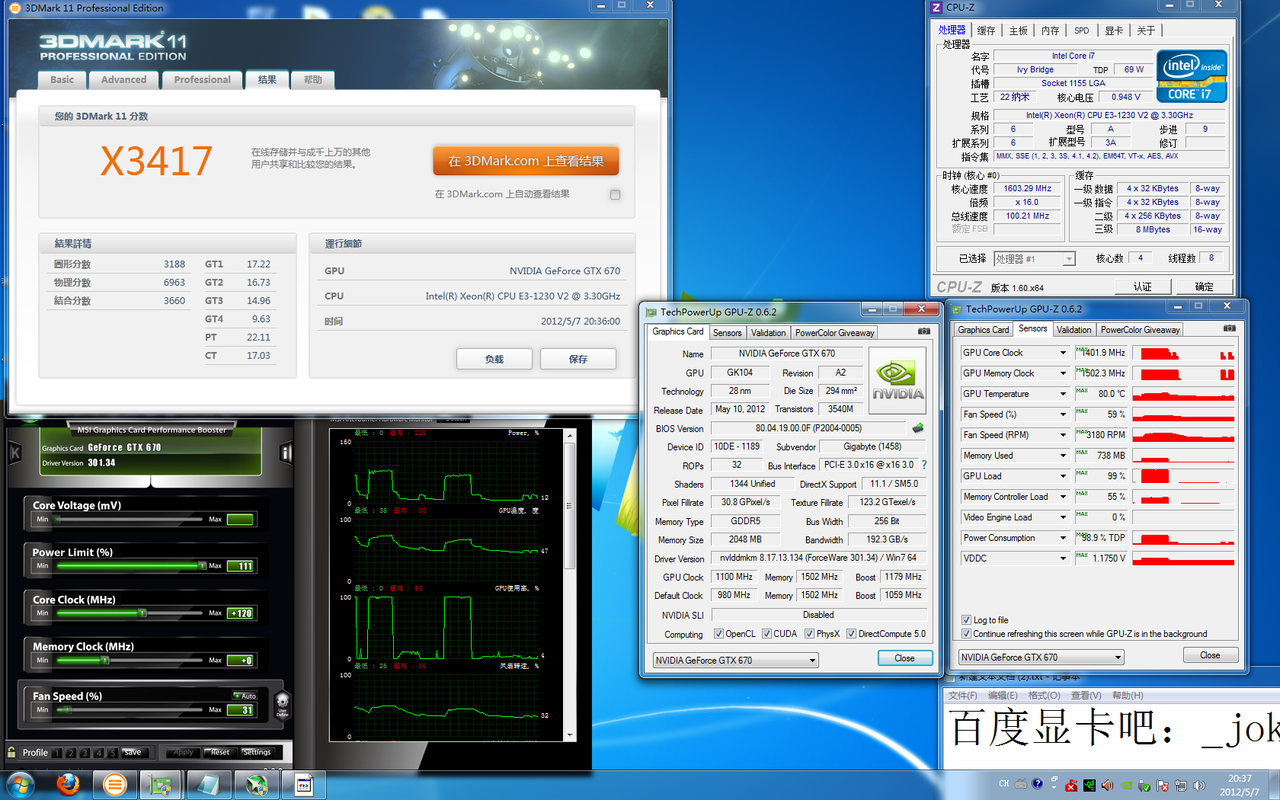1280x800 pixels.
Task: Click camera screenshot icon in GPU-Z Graphics Card window
Action: pyautogui.click(x=923, y=331)
